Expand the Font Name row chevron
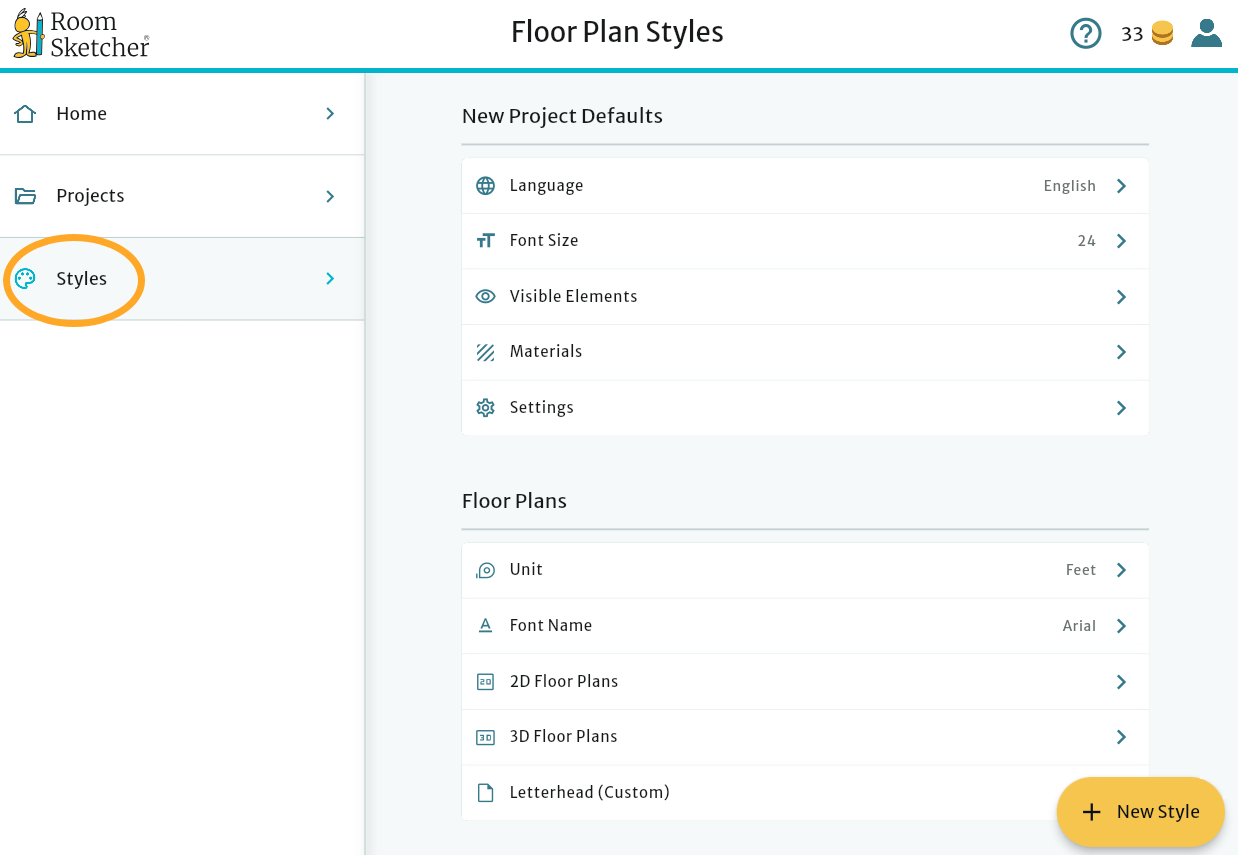Image resolution: width=1238 pixels, height=855 pixels. coord(1120,625)
